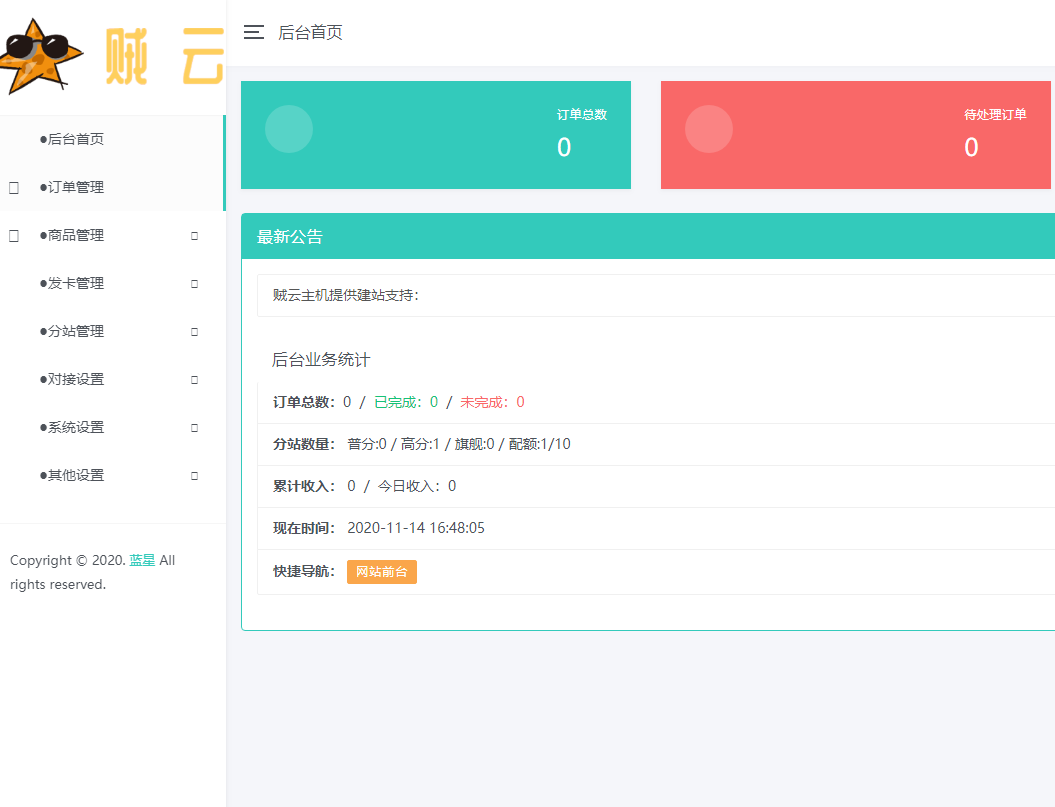The width and height of the screenshot is (1055, 807).
Task: Click the sunglasses star logo
Action: [42, 55]
